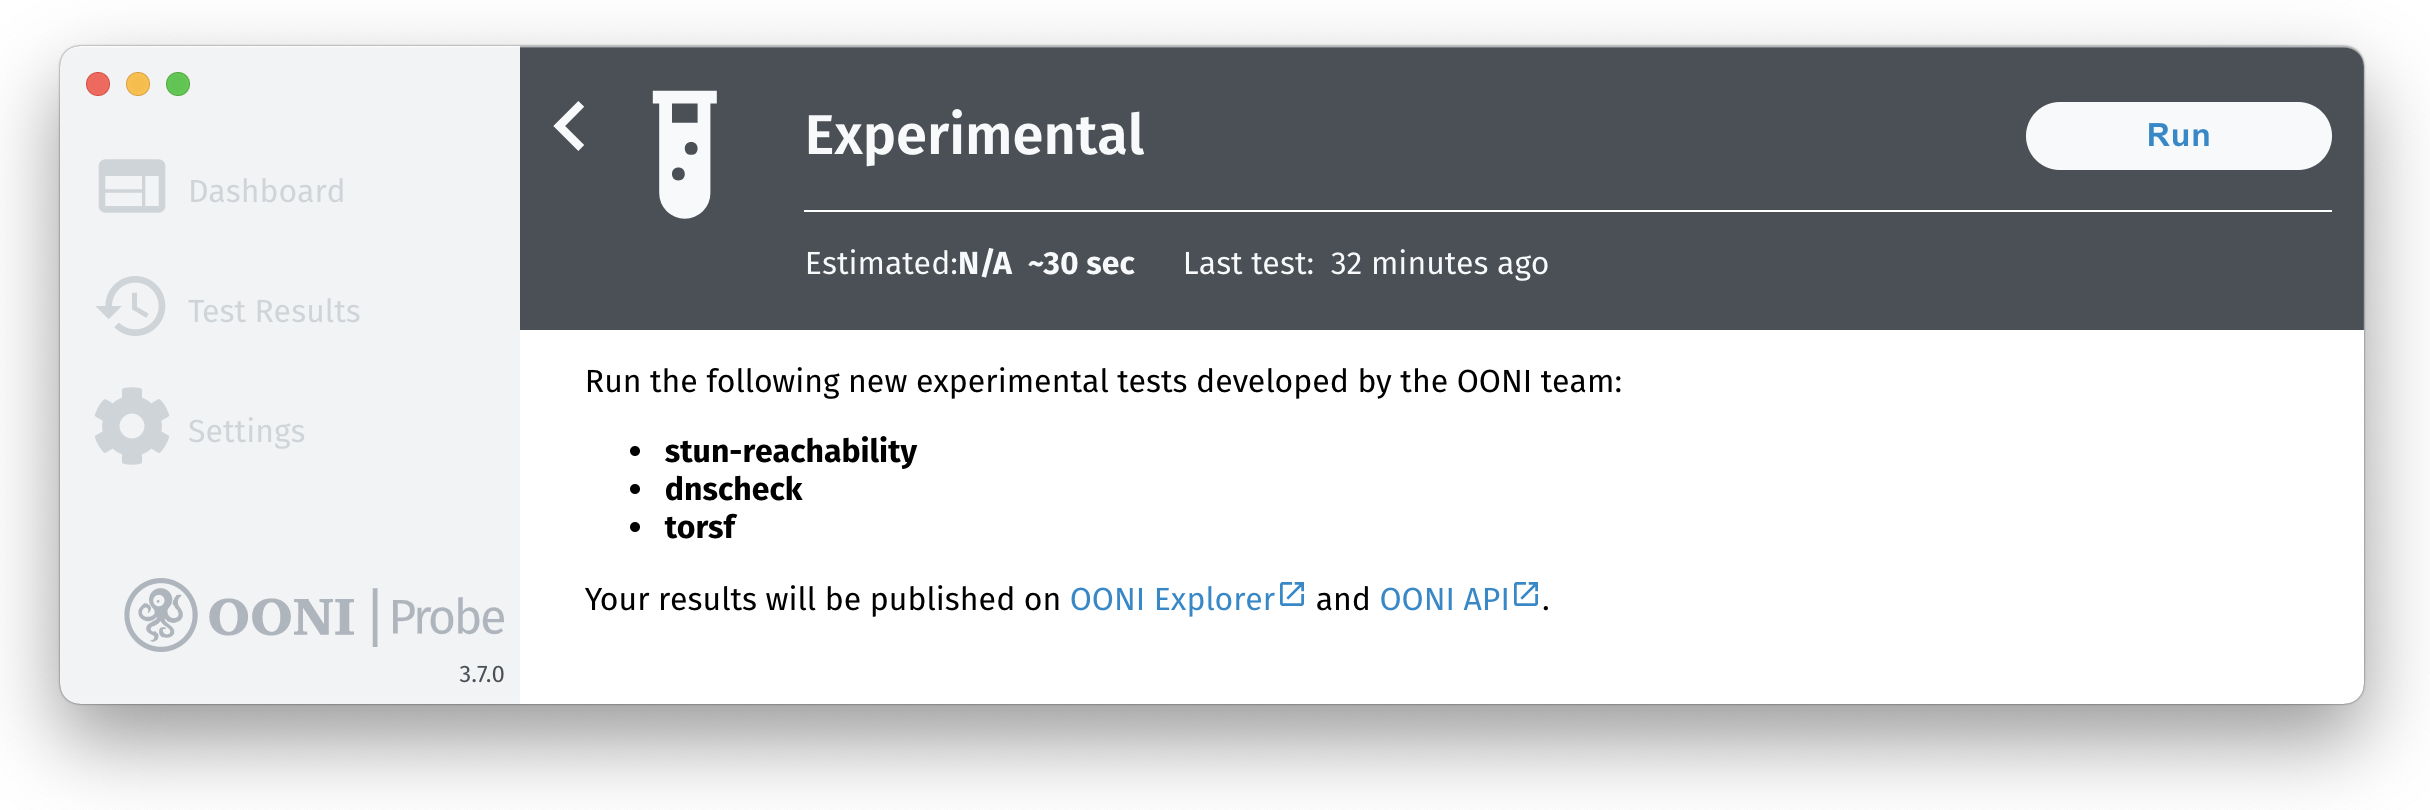Open the OONI Explorer link
2430x810 pixels.
(1171, 599)
